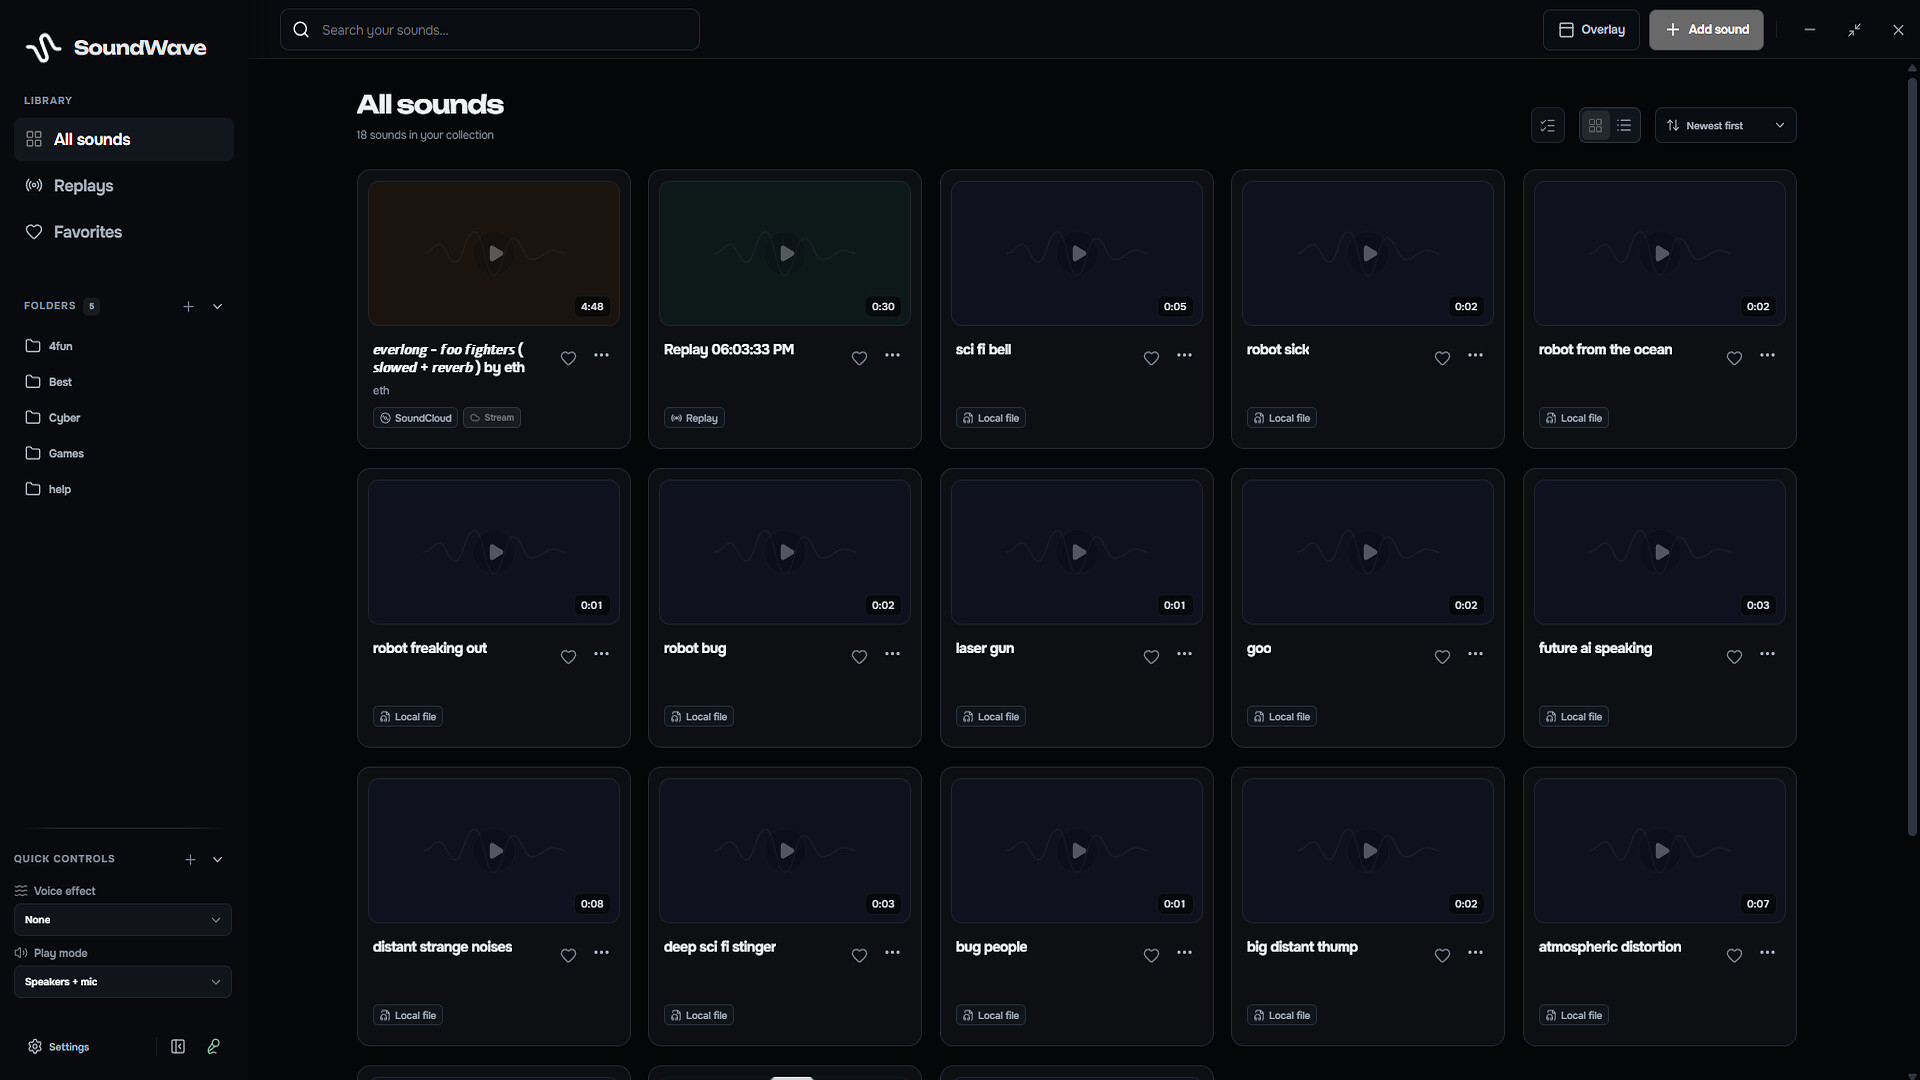Screen dimensions: 1920x1080
Task: Open more options for robot from the ocean
Action: click(x=1767, y=355)
